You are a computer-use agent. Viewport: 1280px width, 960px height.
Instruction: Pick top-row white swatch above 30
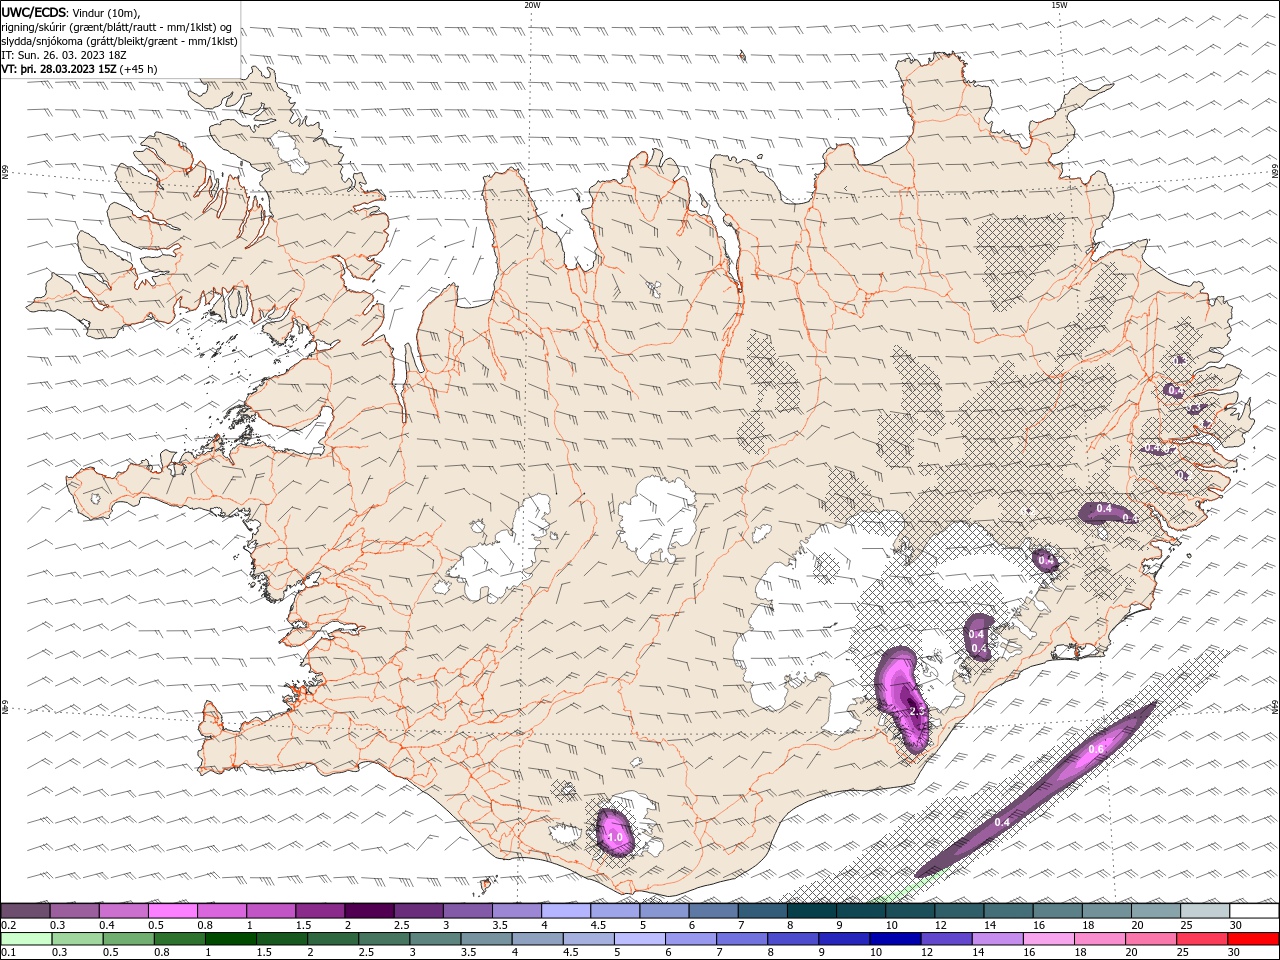click(1254, 910)
